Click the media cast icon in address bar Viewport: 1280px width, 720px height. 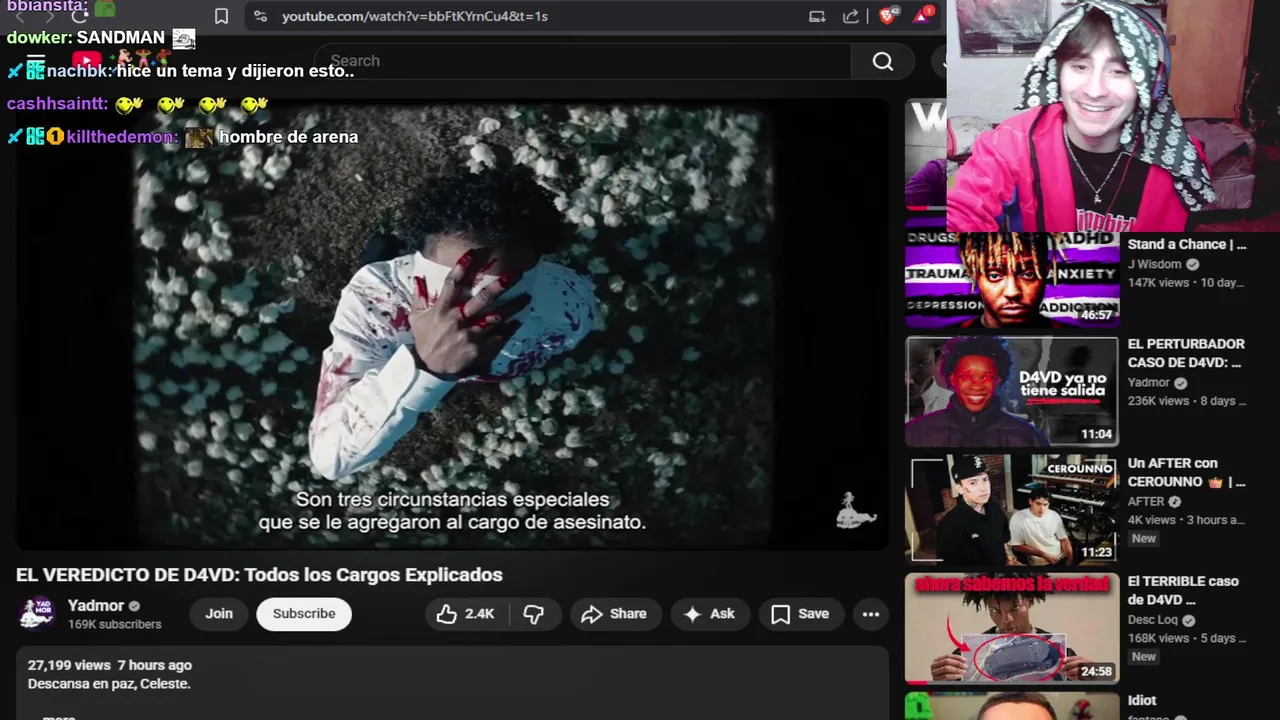point(817,16)
